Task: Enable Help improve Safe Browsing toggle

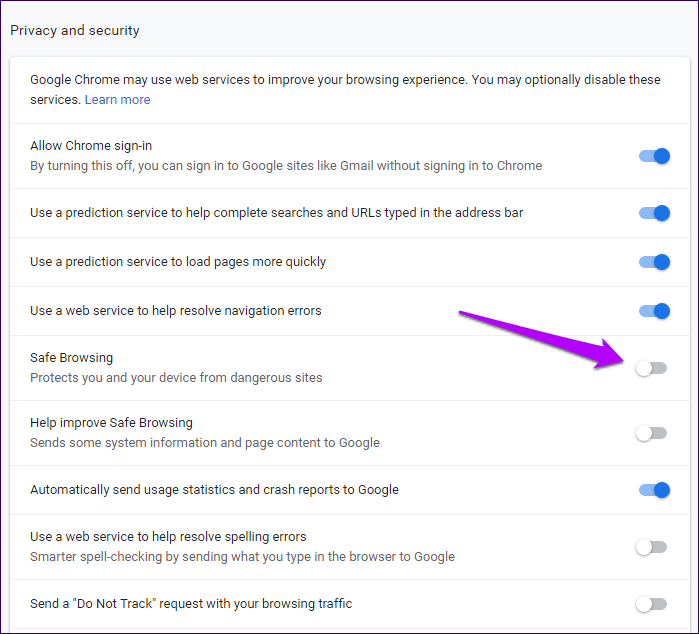Action: coord(651,433)
